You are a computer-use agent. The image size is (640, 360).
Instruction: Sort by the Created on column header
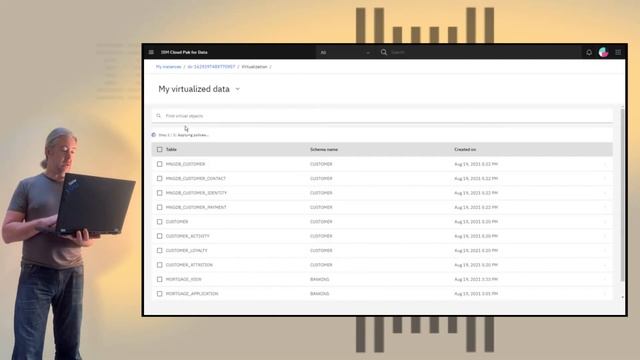(x=465, y=149)
